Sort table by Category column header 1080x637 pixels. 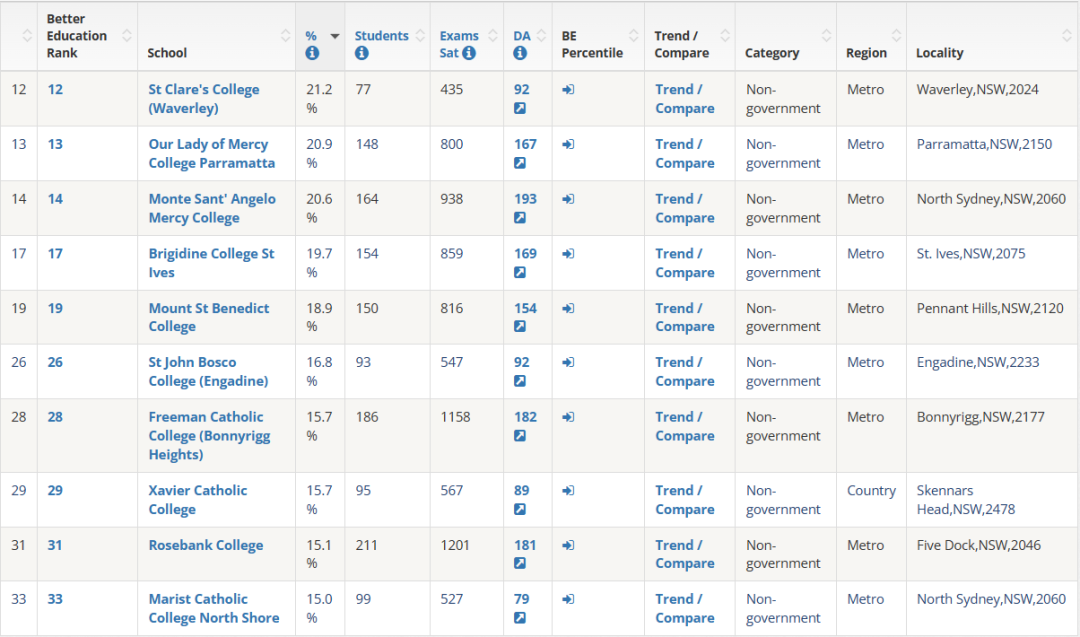[x=772, y=53]
